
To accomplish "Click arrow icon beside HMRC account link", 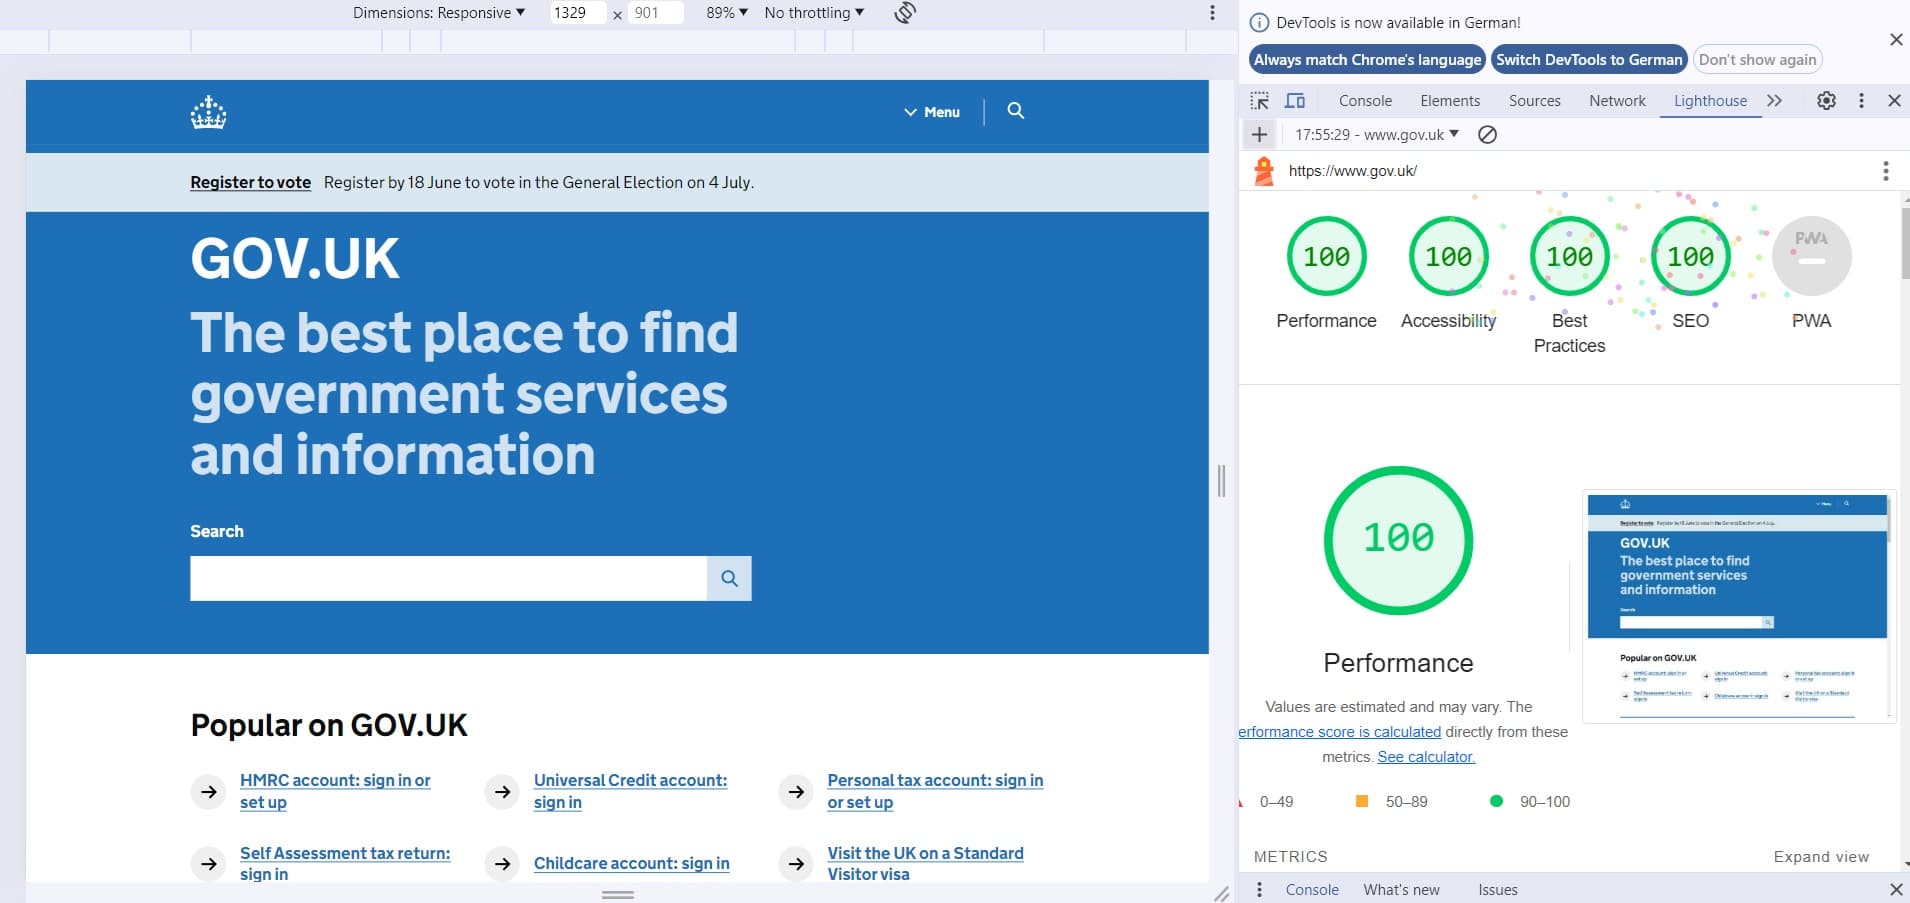I will 208,792.
